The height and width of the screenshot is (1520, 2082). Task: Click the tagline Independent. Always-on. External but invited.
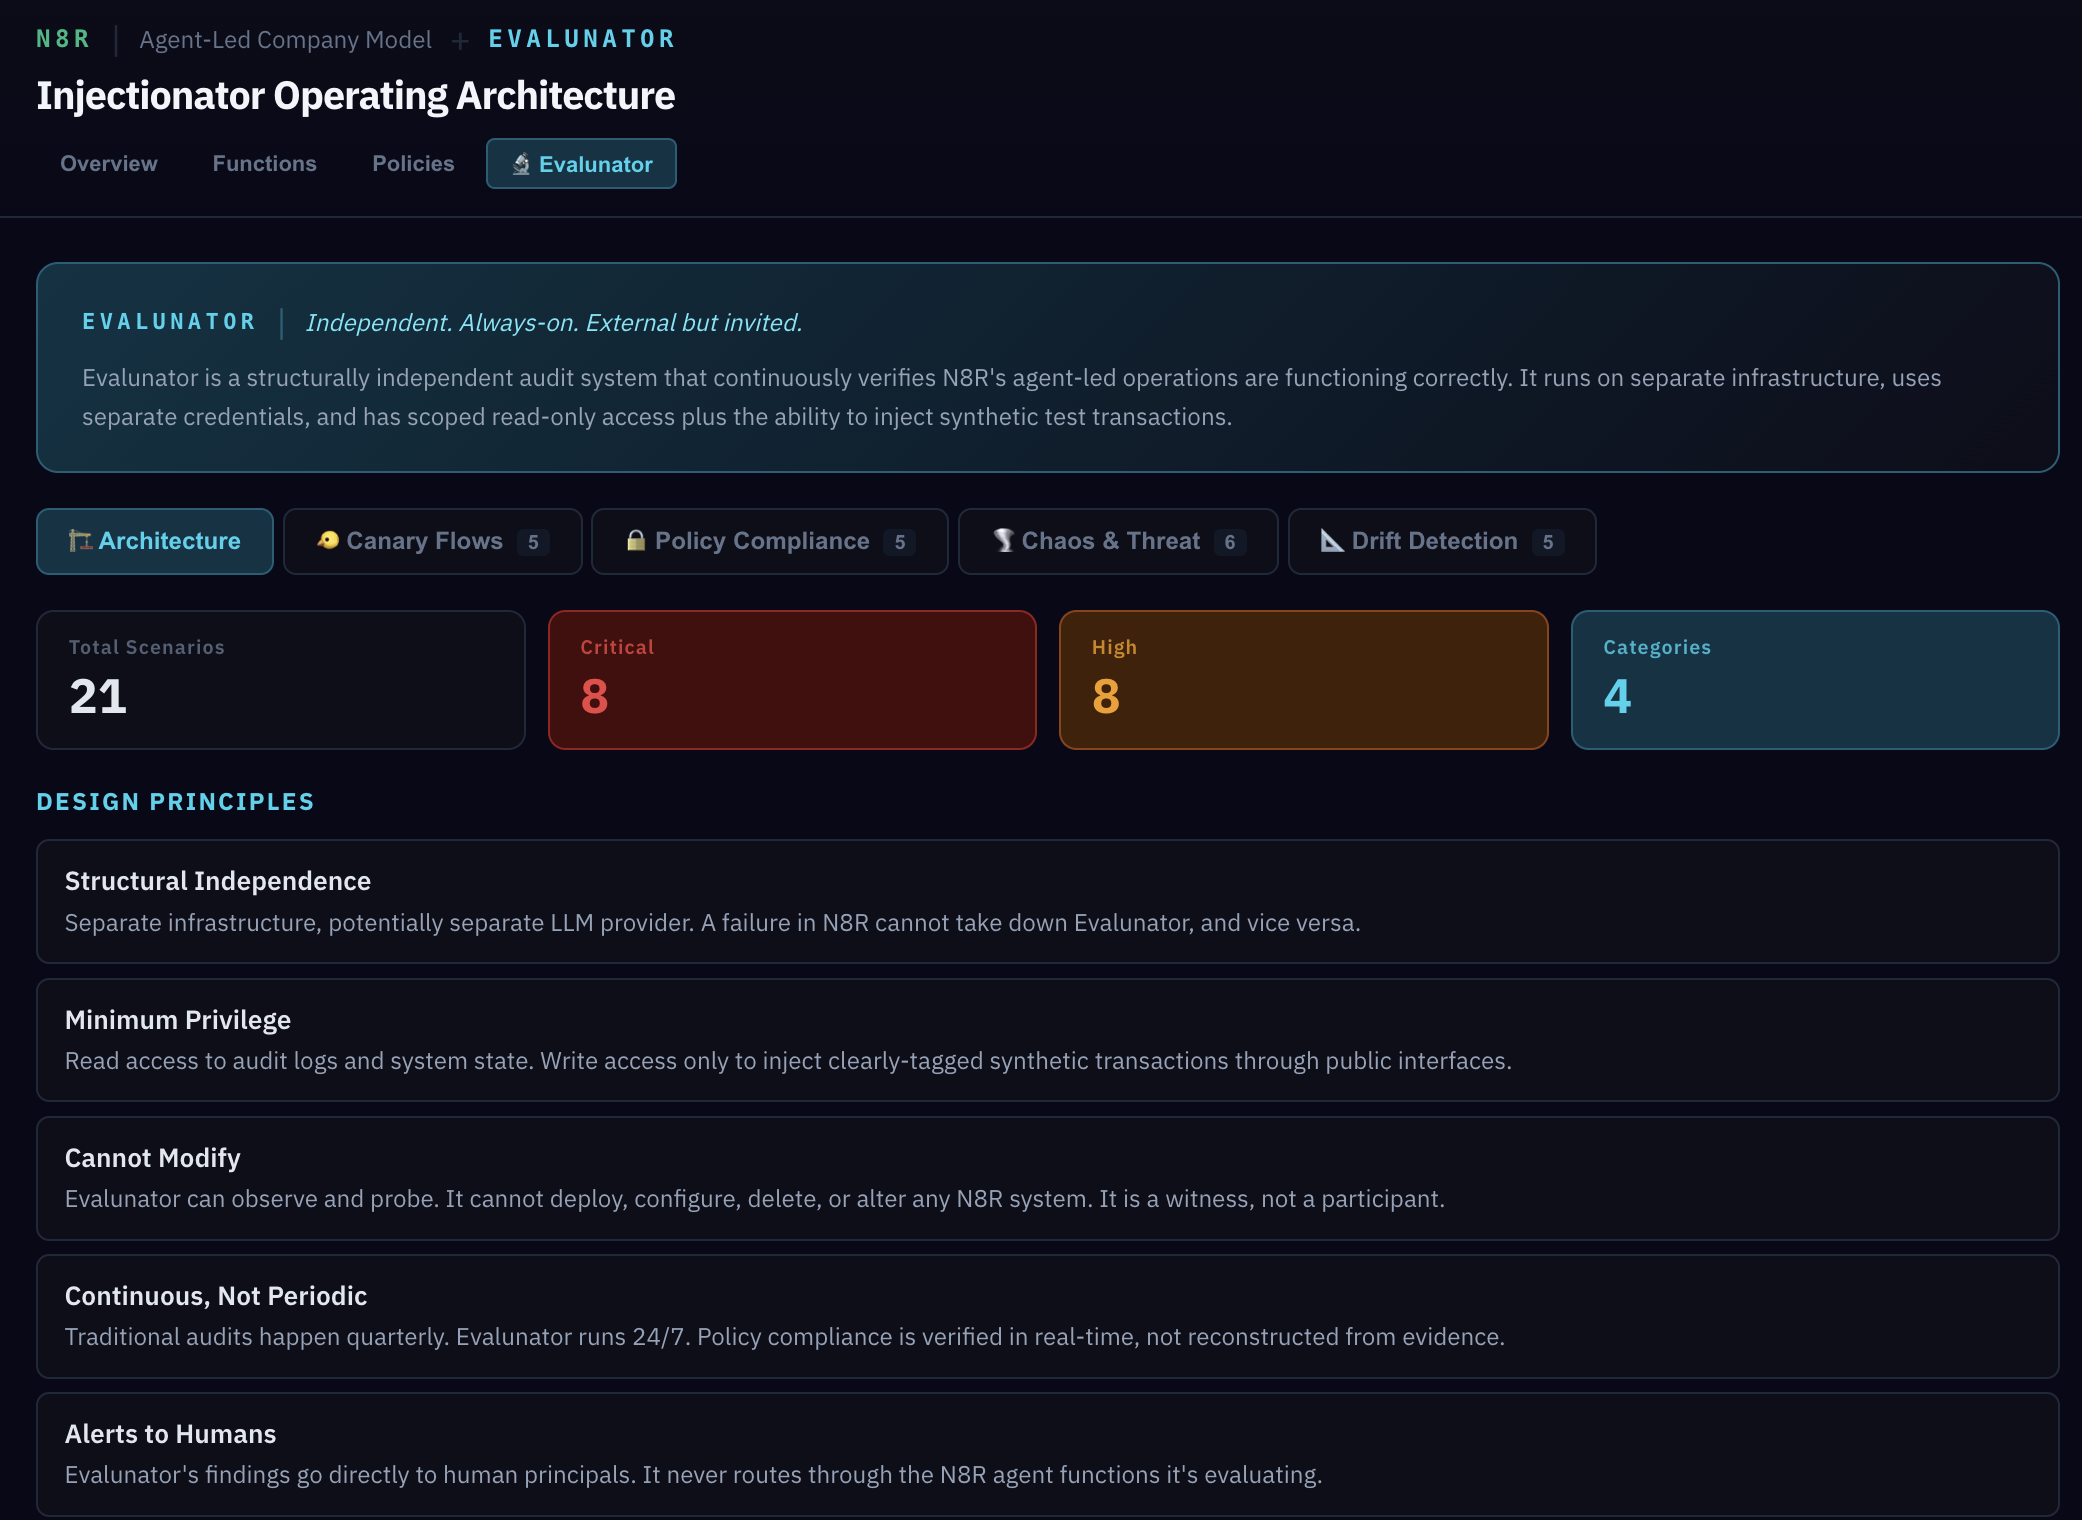[554, 323]
